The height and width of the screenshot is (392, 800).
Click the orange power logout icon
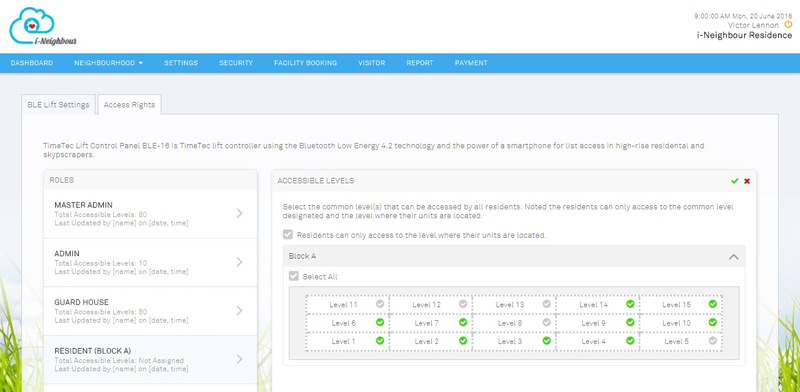[x=788, y=24]
